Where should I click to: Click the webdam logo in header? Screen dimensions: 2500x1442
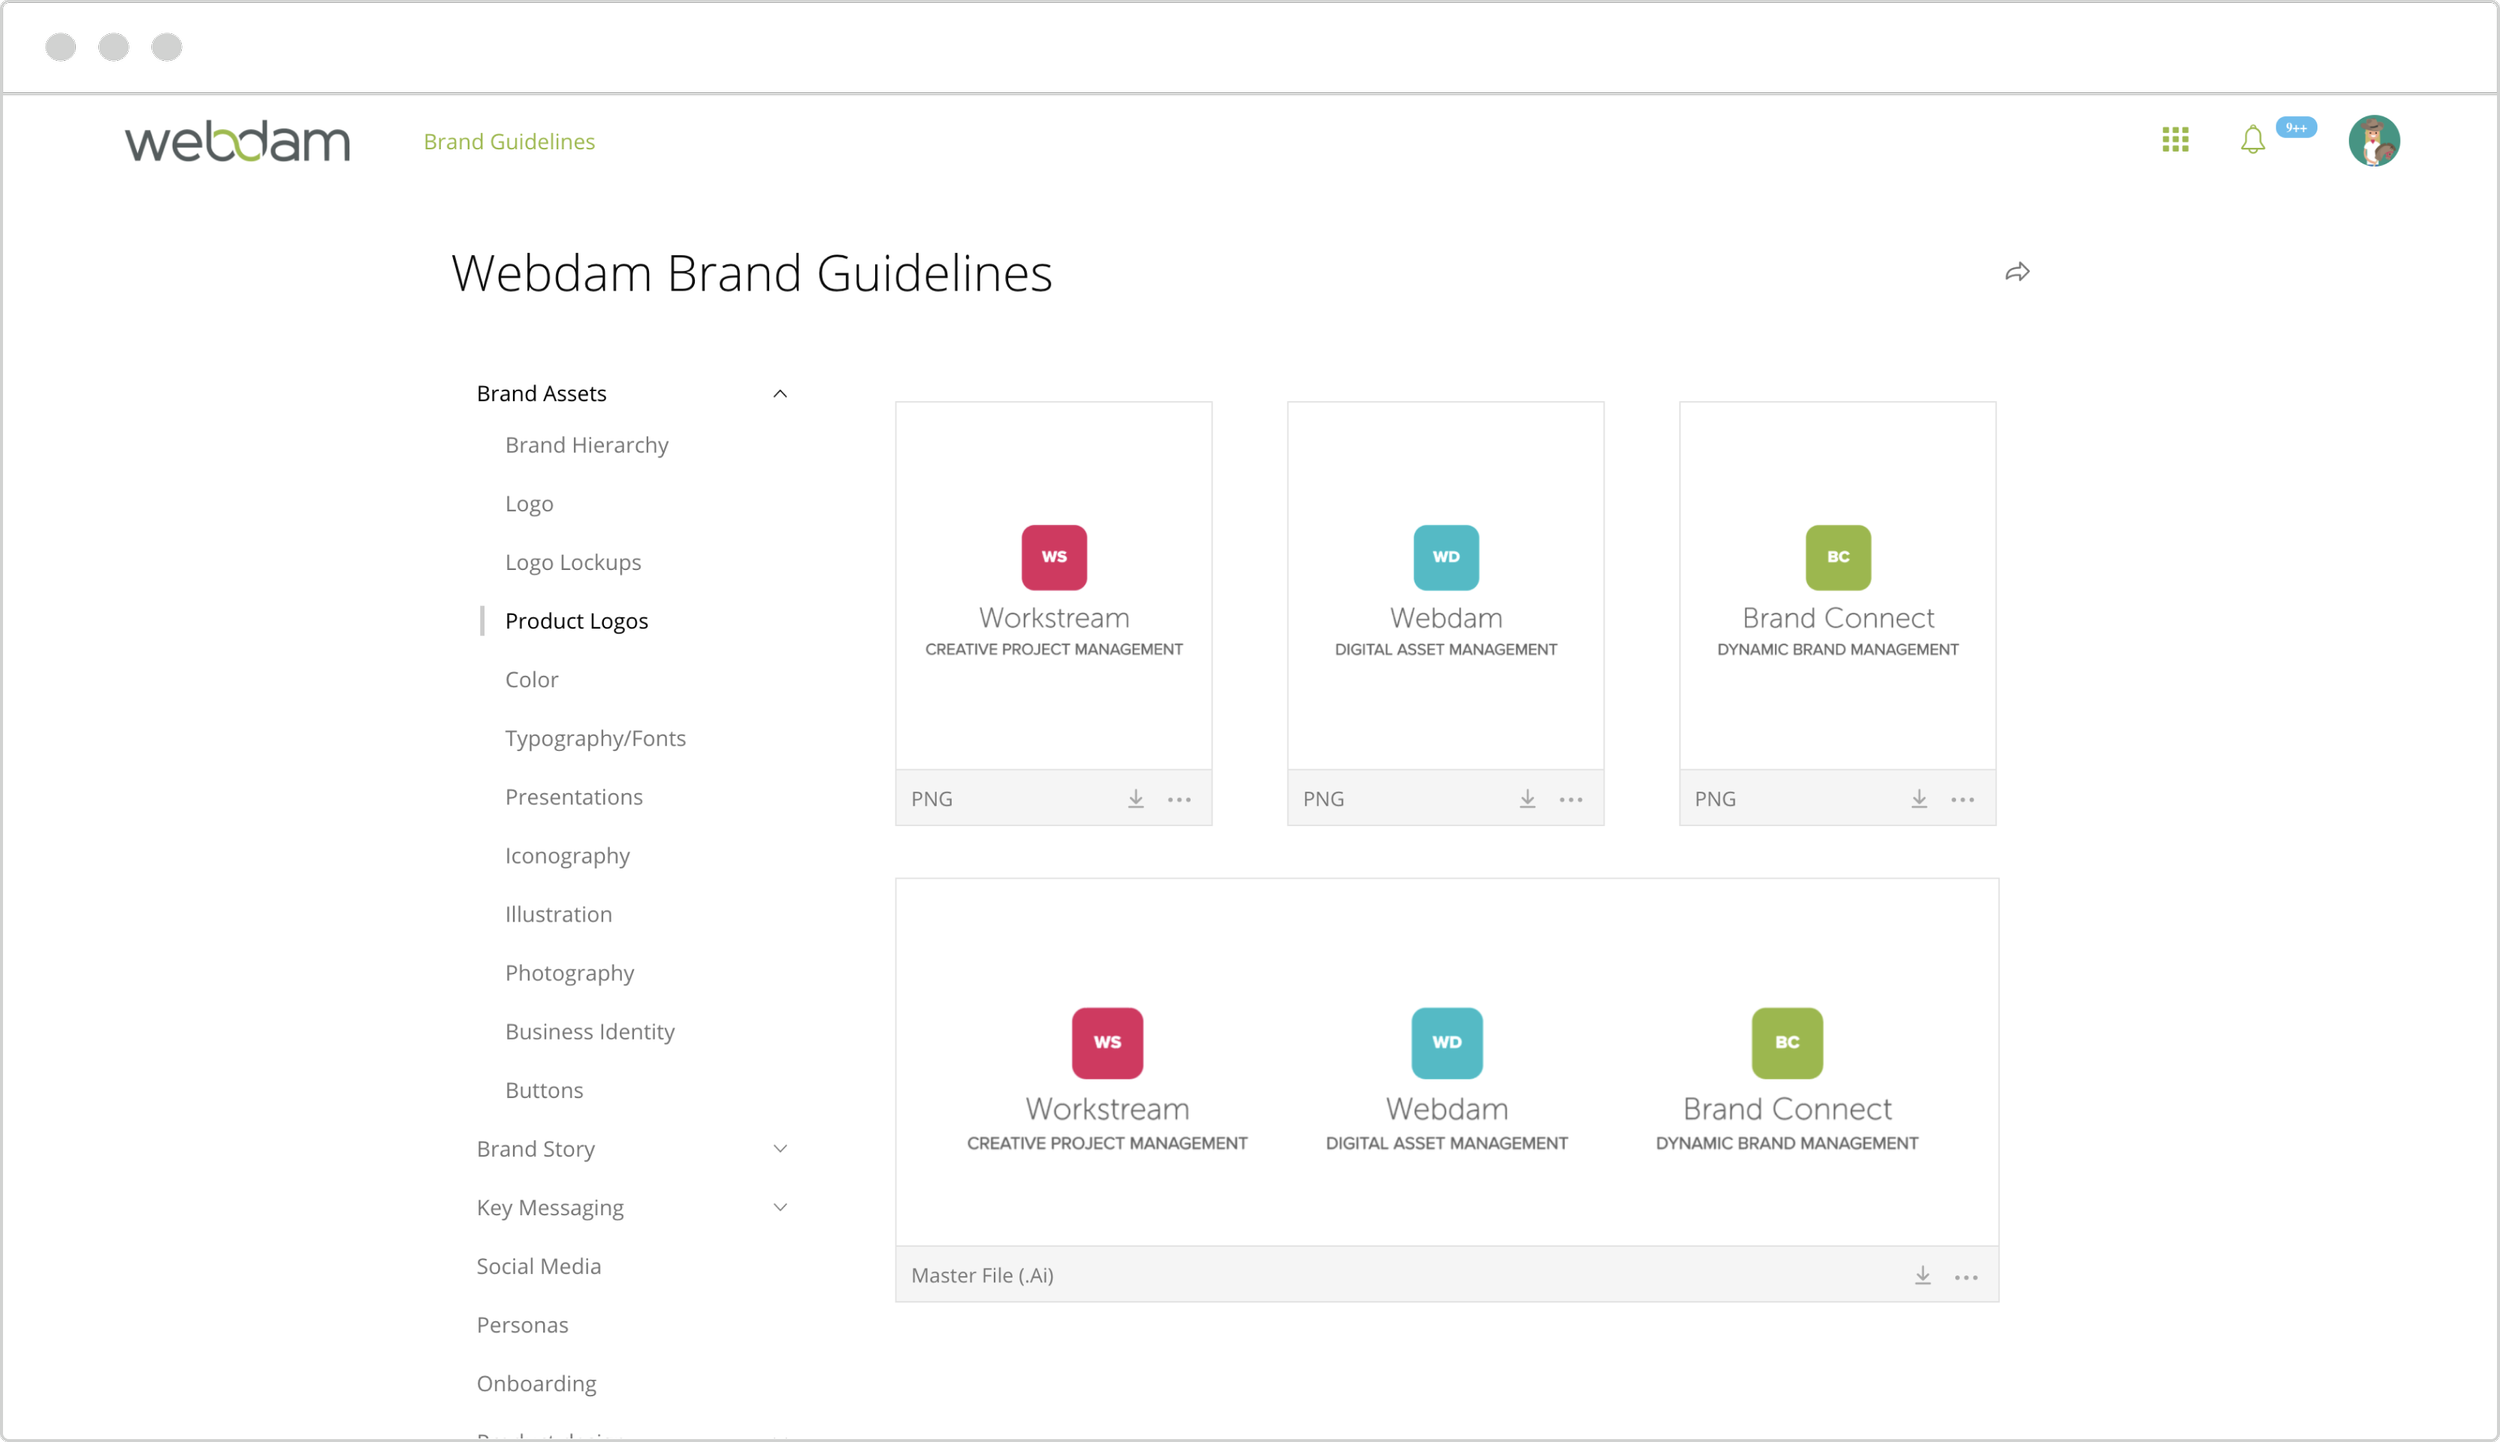tap(237, 141)
